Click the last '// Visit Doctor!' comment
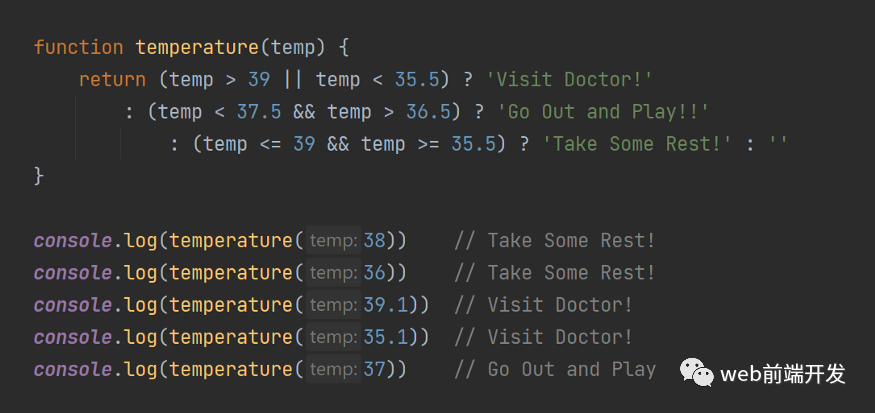 click(x=543, y=337)
